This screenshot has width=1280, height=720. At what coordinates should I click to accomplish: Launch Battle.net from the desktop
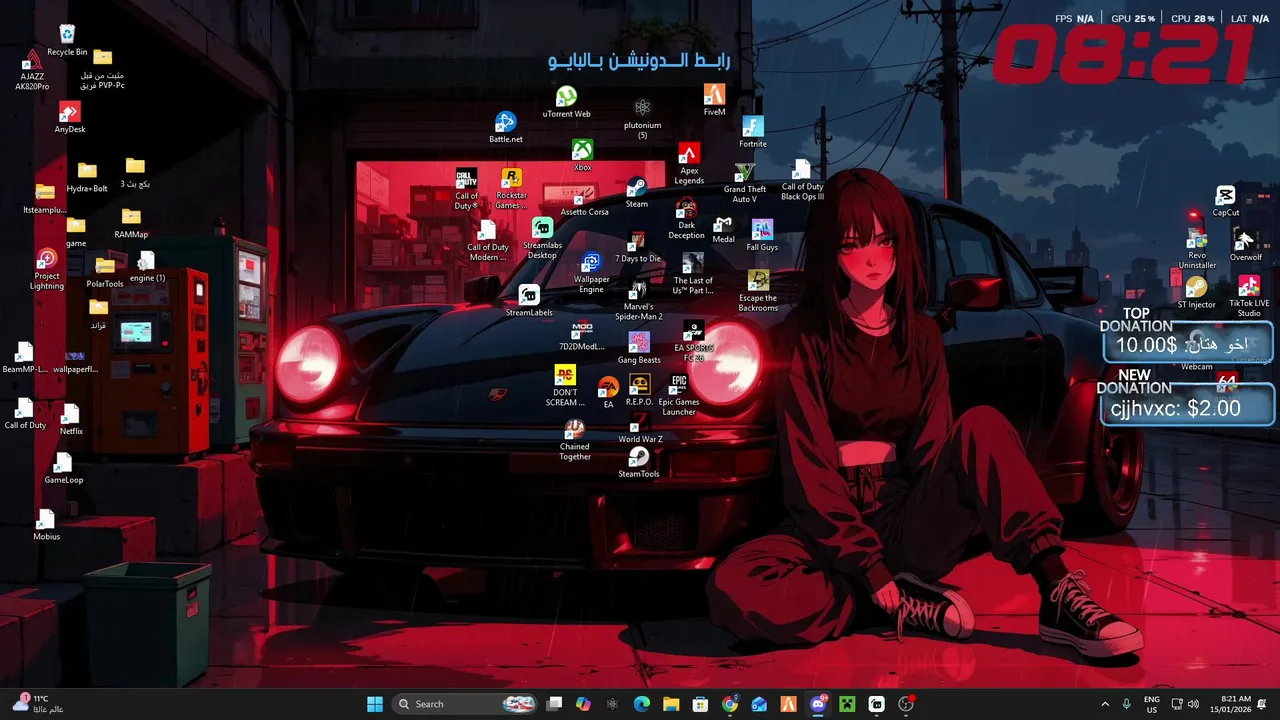pos(506,128)
